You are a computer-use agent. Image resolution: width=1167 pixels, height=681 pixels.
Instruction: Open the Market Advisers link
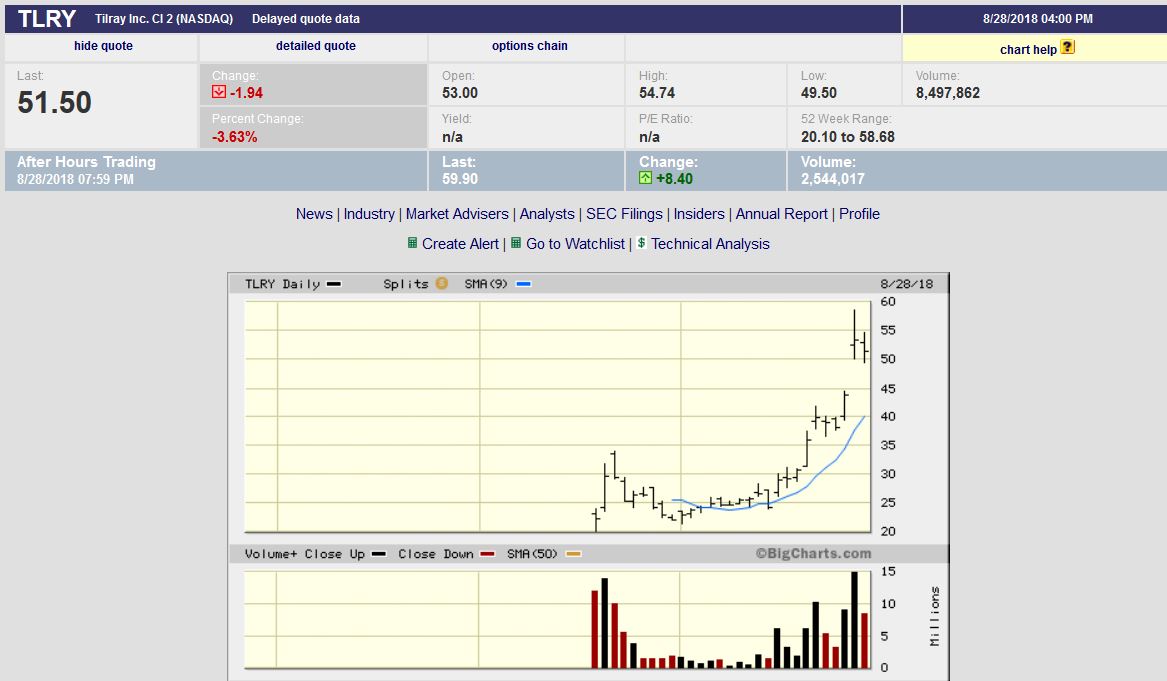click(x=457, y=214)
